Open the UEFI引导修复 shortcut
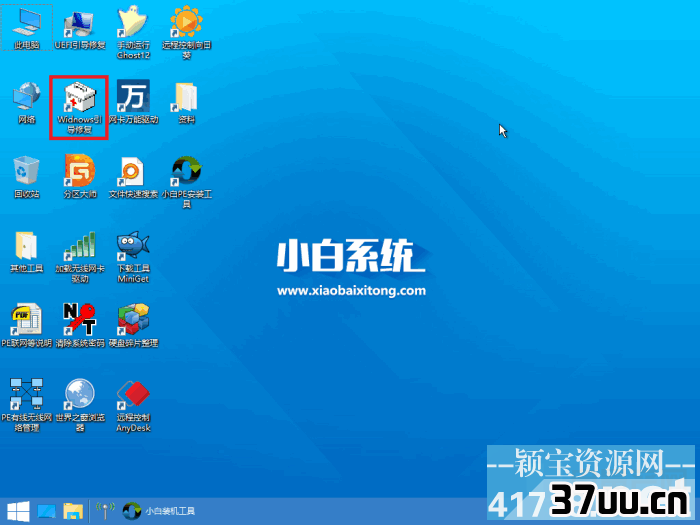Viewport: 700px width, 525px height. pyautogui.click(x=80, y=29)
